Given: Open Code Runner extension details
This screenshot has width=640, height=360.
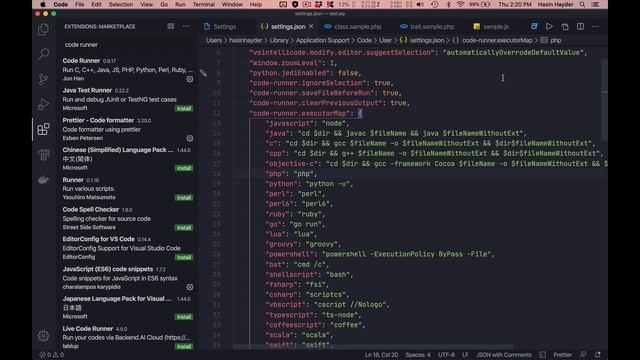Looking at the screenshot, I should click(128, 70).
